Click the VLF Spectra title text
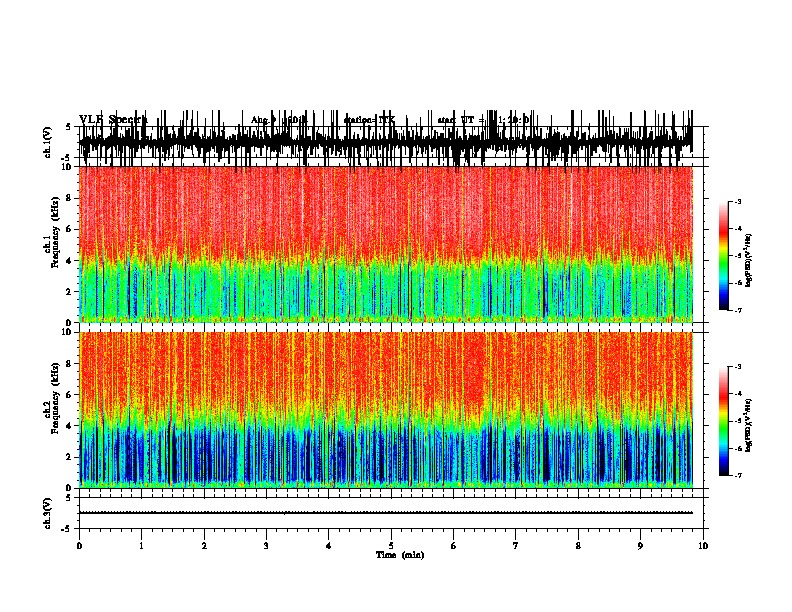This screenshot has width=792, height=612. tap(113, 120)
